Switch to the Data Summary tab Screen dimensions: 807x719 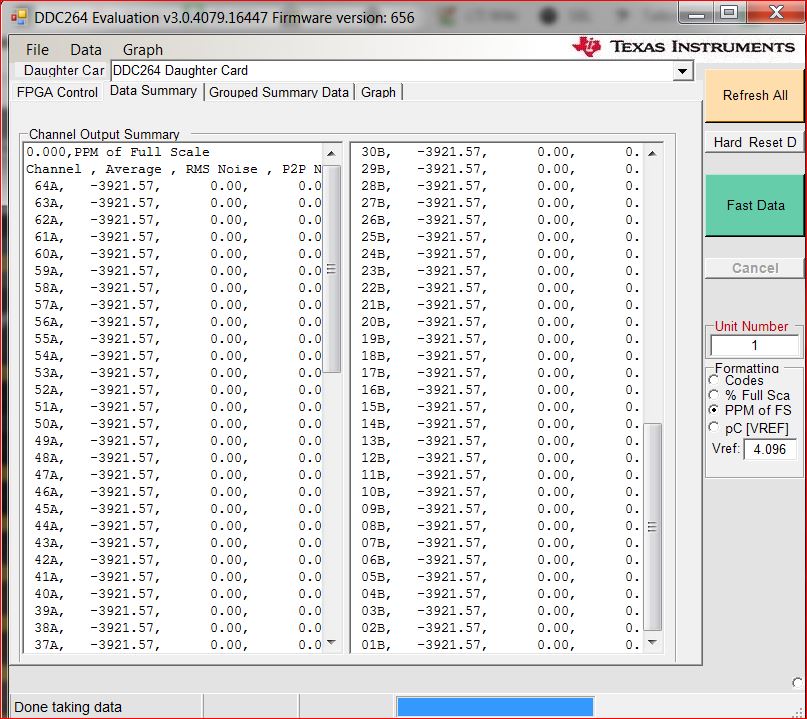point(153,91)
